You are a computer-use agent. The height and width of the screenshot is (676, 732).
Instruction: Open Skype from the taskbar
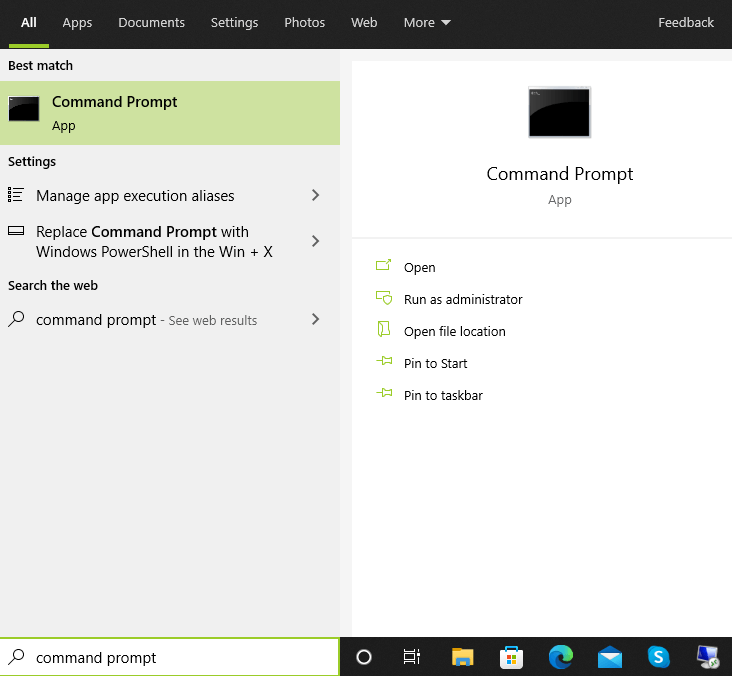[659, 657]
